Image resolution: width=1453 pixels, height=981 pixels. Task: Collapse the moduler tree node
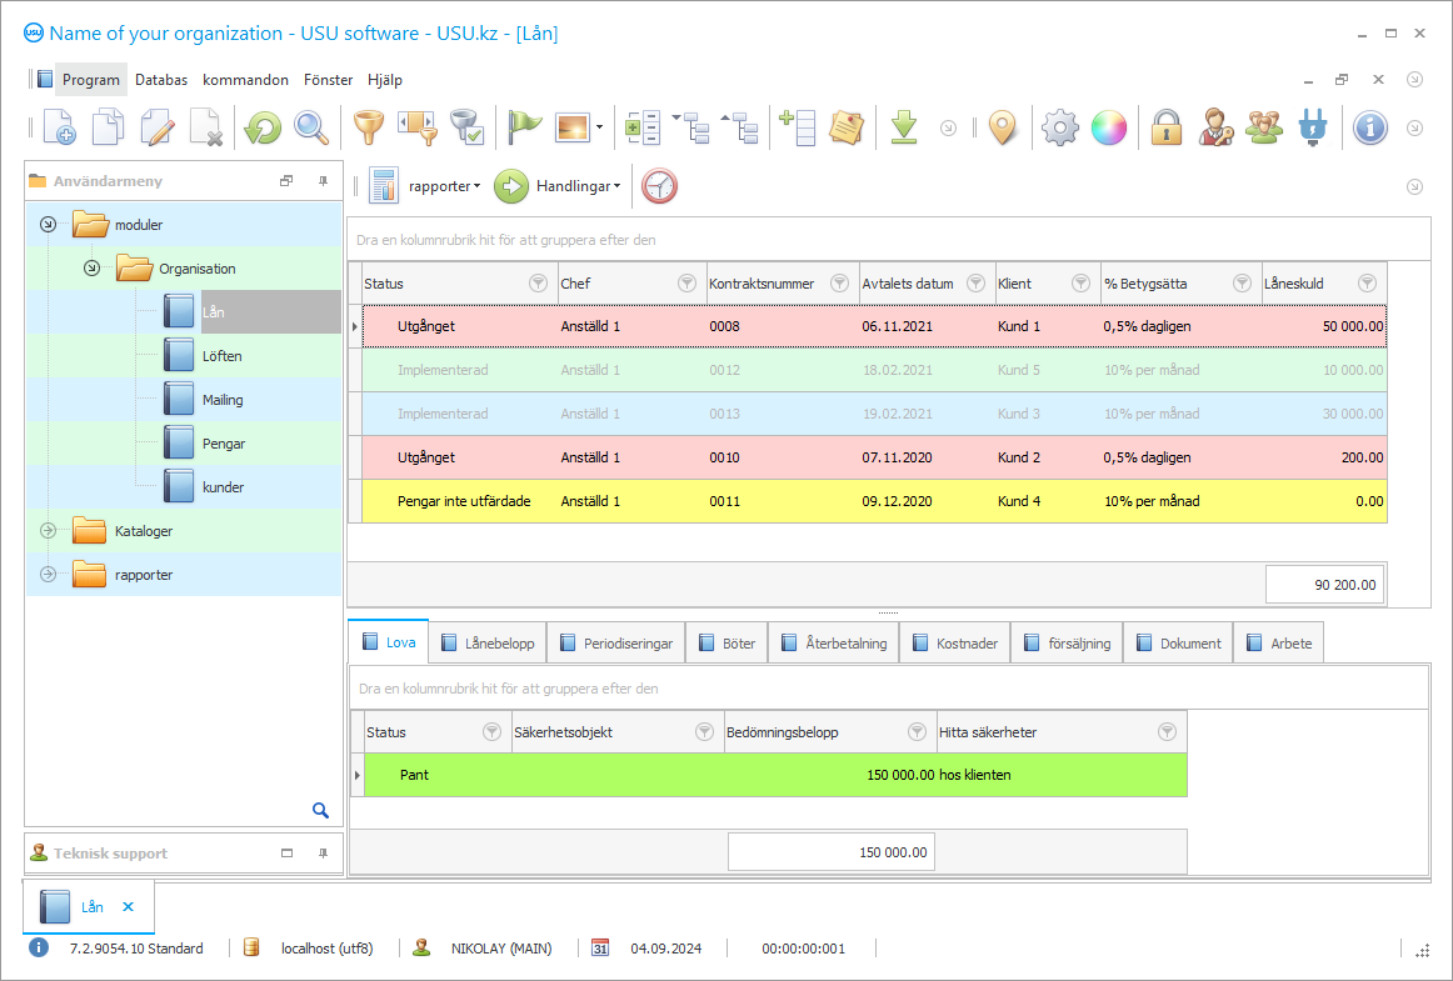coord(48,225)
